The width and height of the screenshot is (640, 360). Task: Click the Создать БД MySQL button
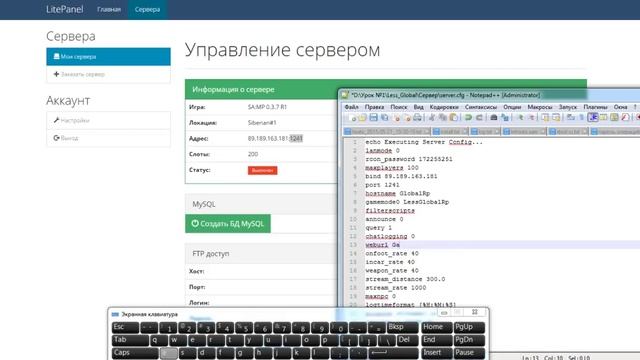pyautogui.click(x=228, y=224)
